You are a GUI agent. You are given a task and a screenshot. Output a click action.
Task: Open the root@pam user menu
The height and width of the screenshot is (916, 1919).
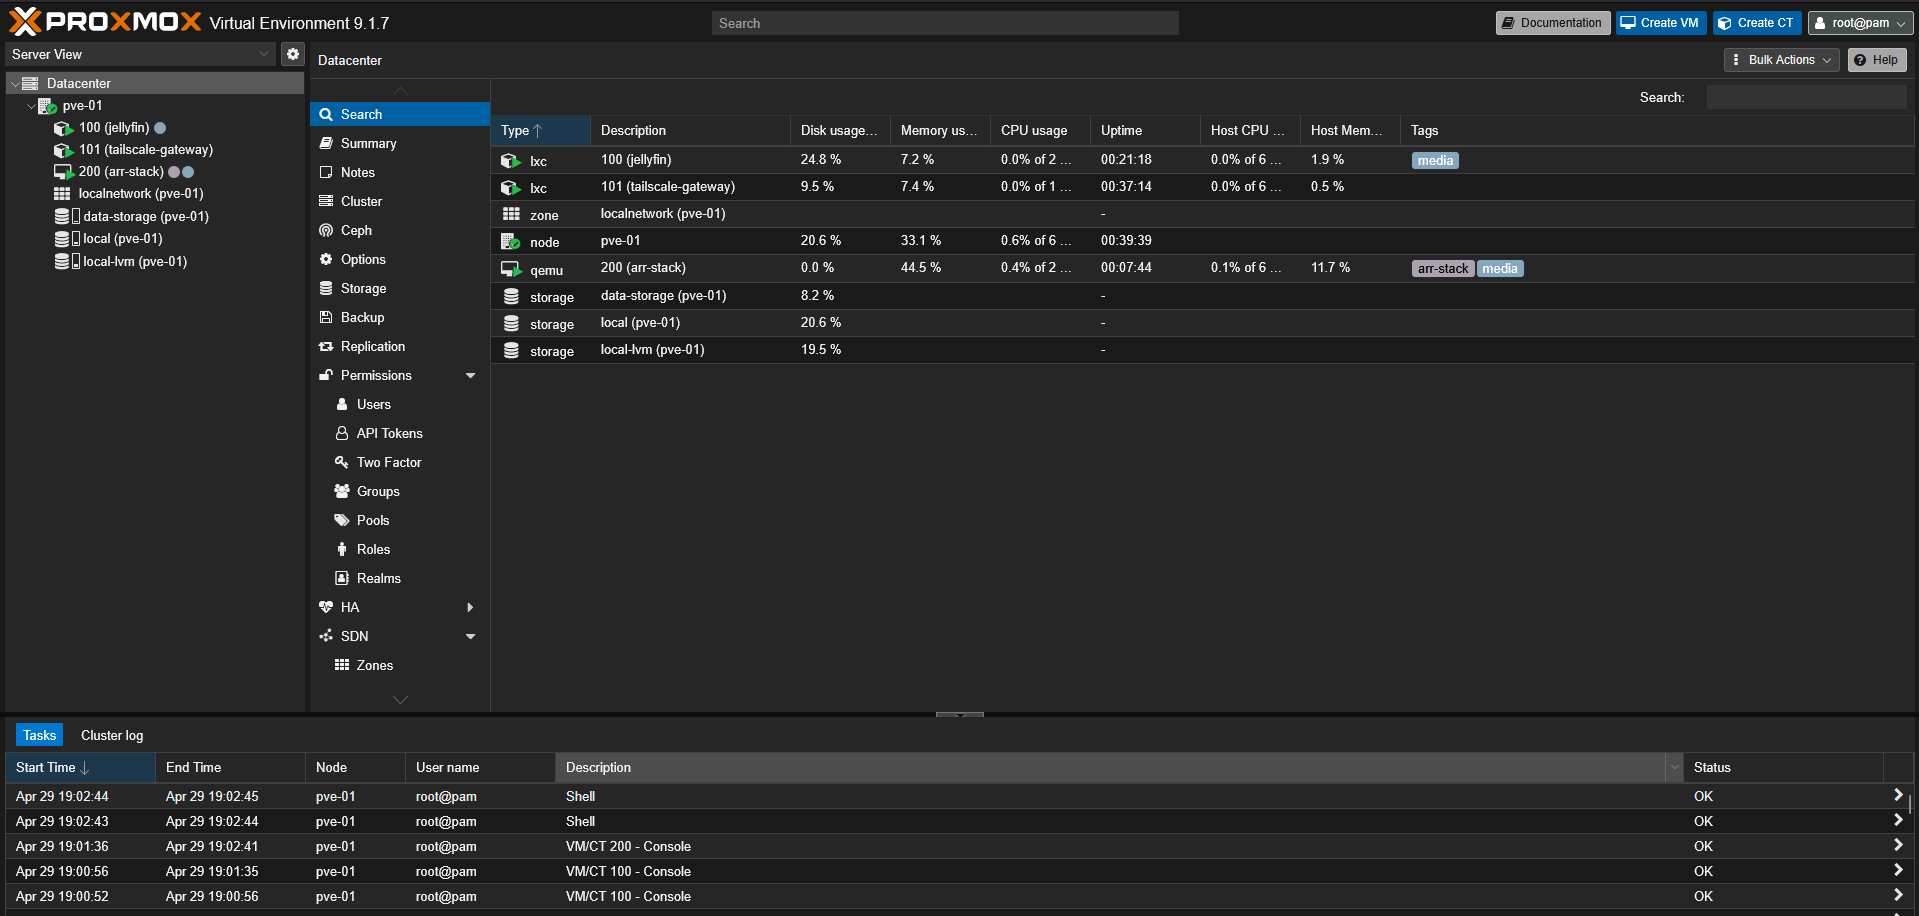click(x=1861, y=23)
